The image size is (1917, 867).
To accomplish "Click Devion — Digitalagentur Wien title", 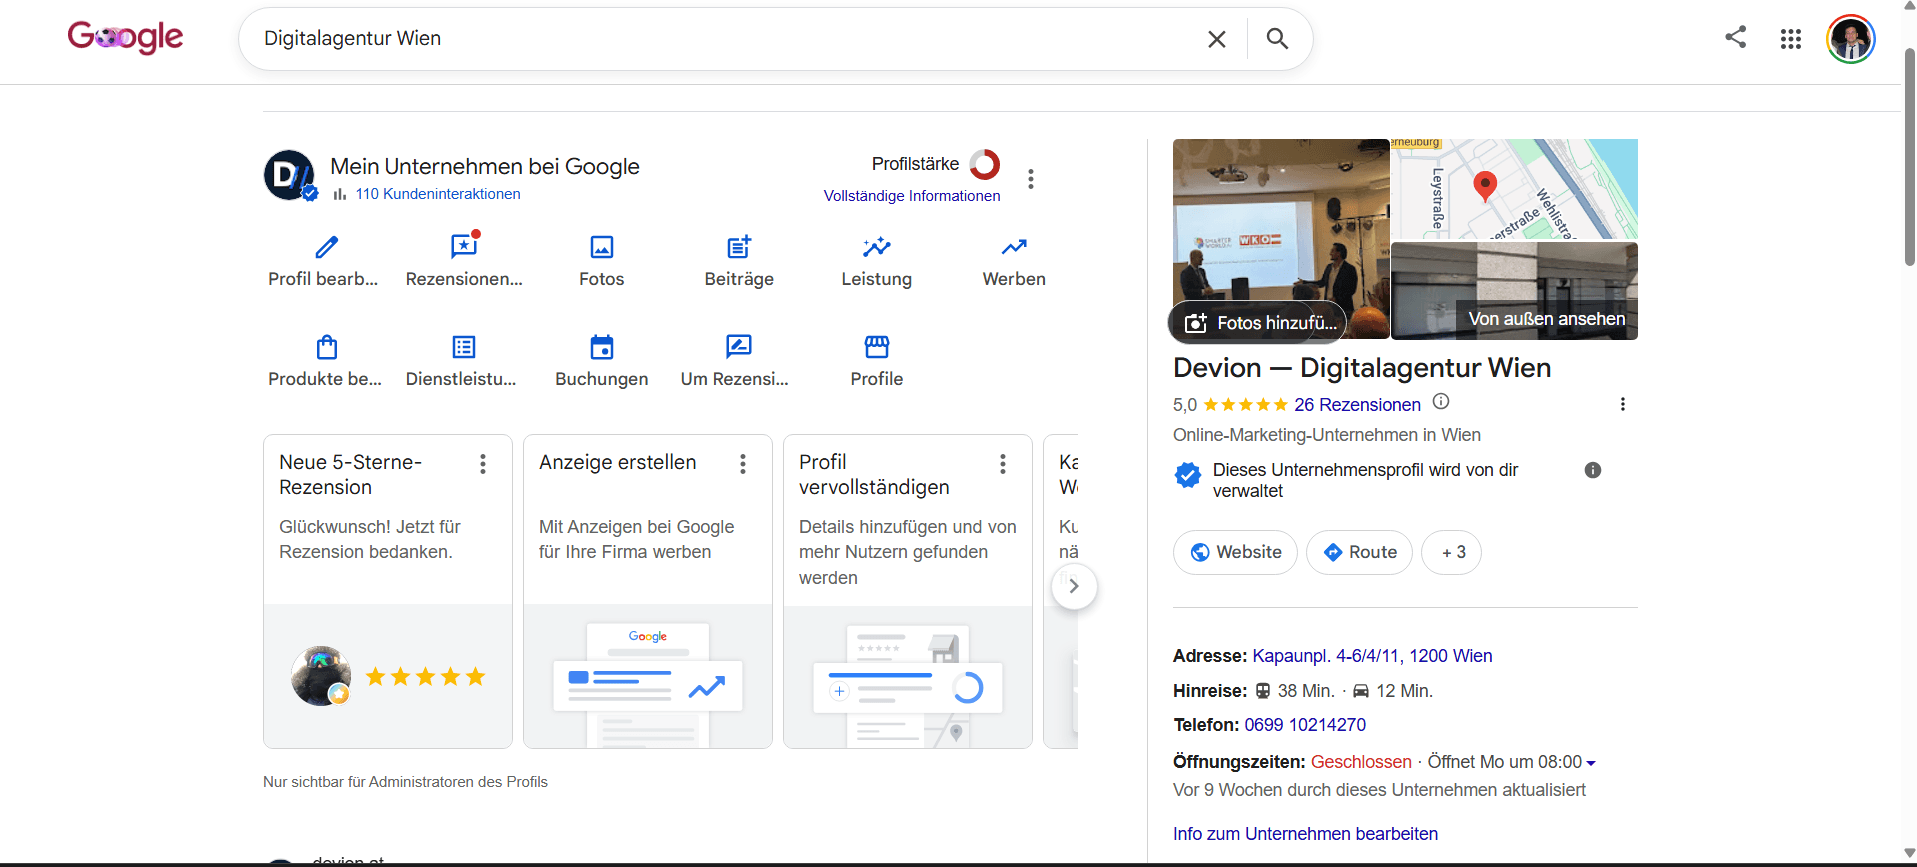I will (x=1362, y=368).
